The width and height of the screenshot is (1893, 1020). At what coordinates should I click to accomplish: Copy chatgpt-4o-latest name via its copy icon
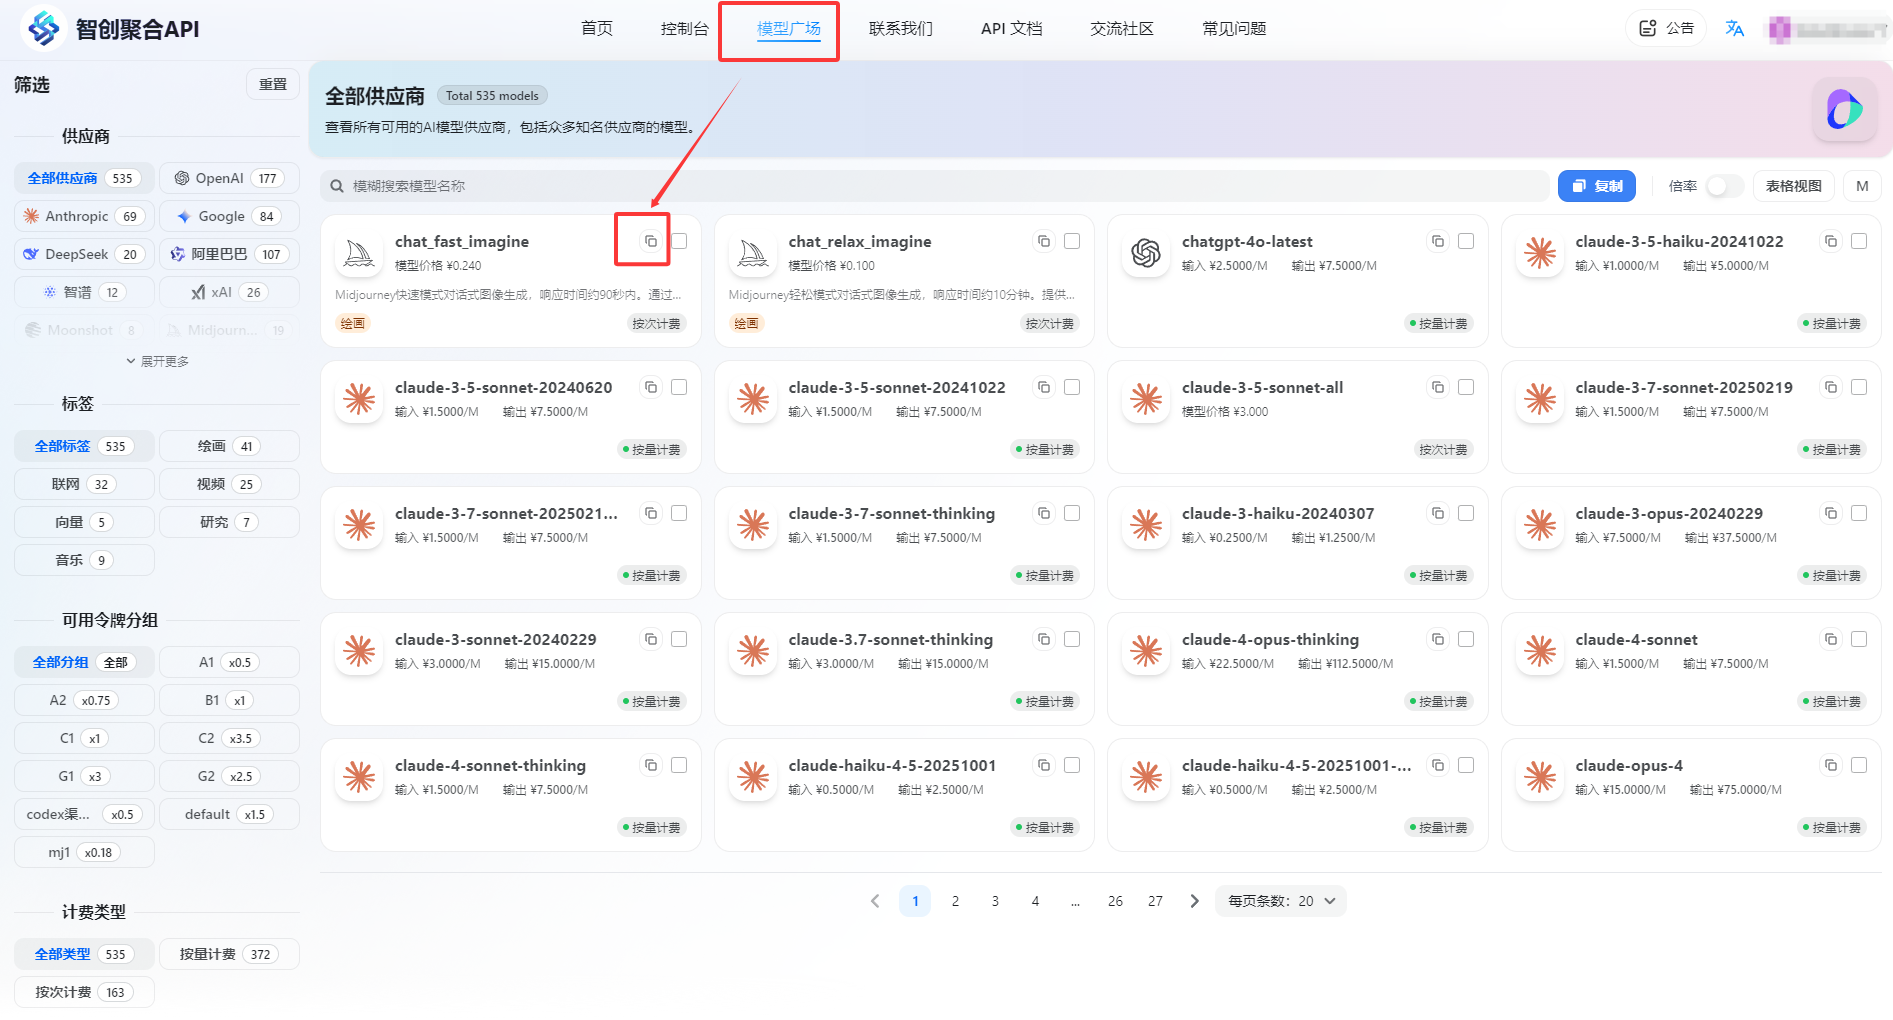click(x=1438, y=241)
